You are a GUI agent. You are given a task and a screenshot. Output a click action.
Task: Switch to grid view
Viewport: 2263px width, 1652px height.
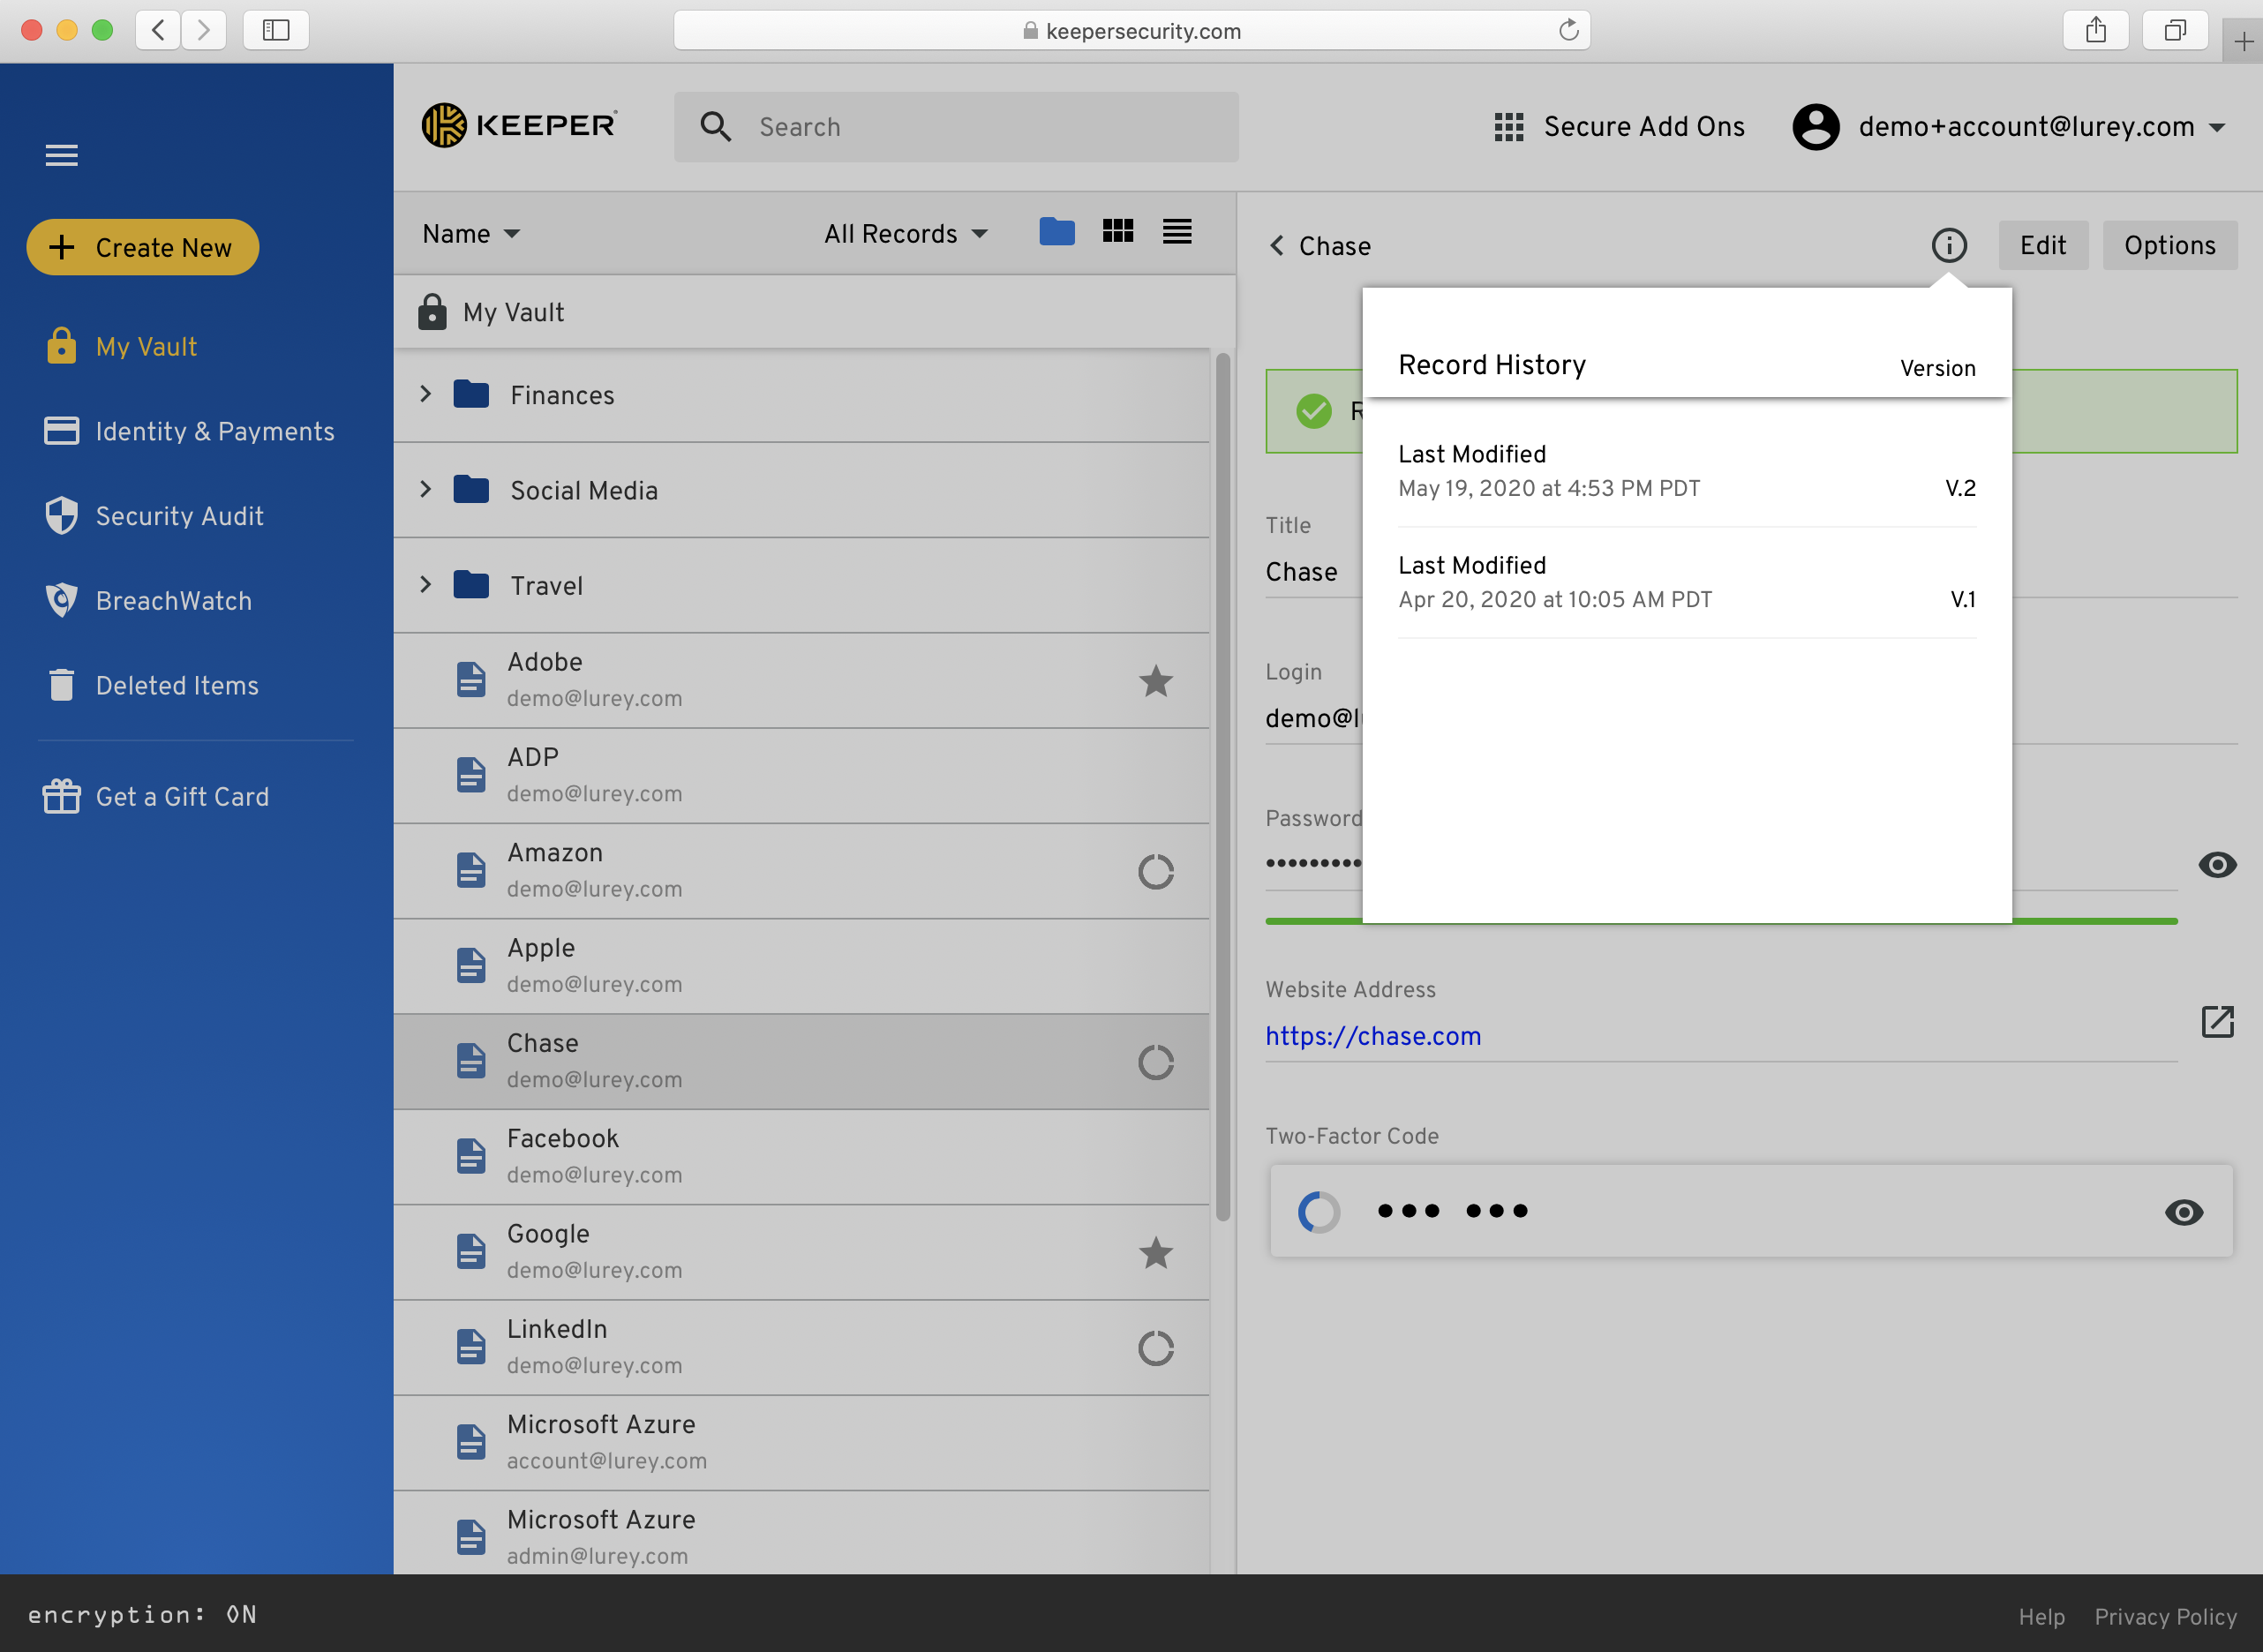click(1117, 232)
